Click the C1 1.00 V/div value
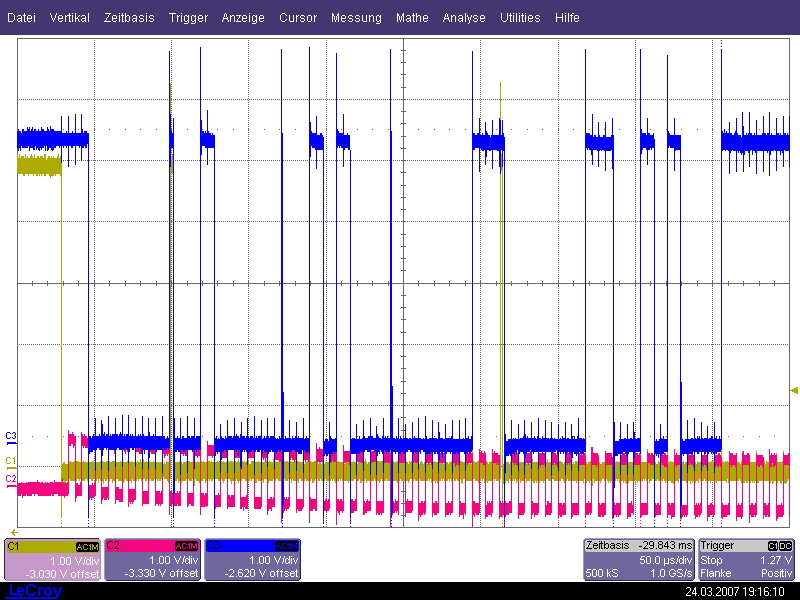800x600 pixels. tap(74, 561)
